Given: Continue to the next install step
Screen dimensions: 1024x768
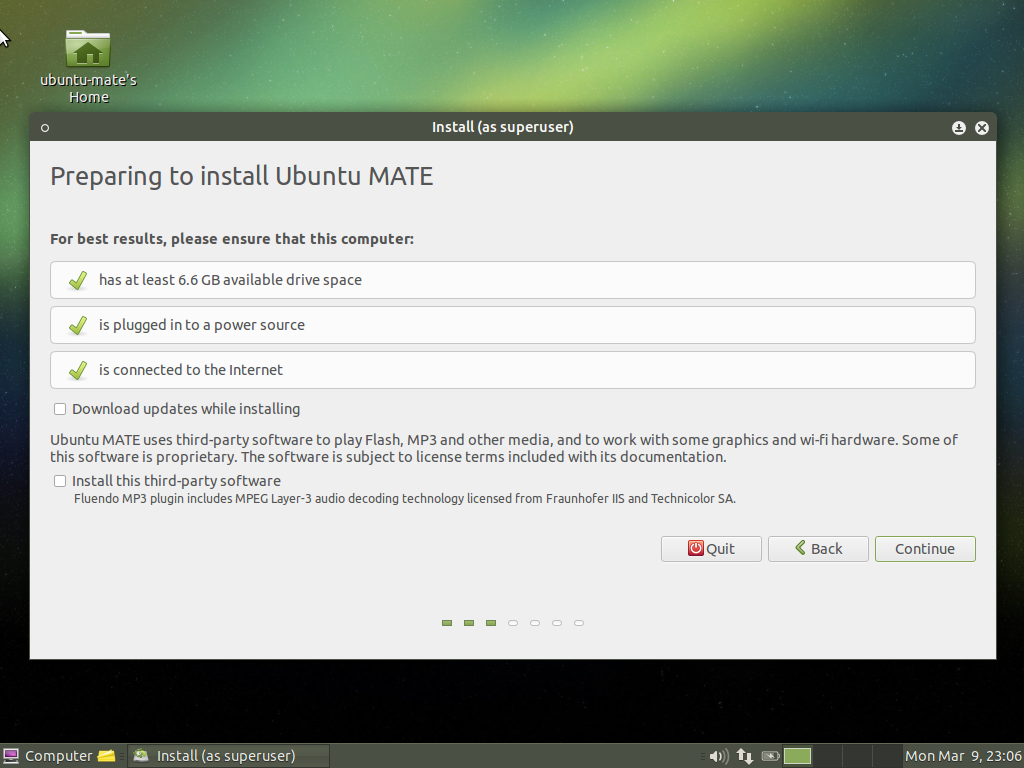Looking at the screenshot, I should tap(925, 549).
